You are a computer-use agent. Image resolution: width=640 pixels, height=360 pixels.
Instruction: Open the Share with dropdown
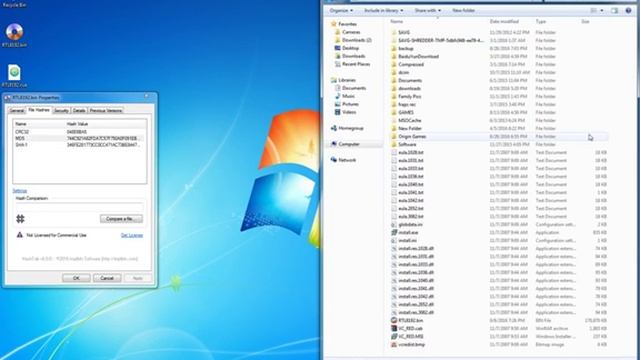coord(427,10)
